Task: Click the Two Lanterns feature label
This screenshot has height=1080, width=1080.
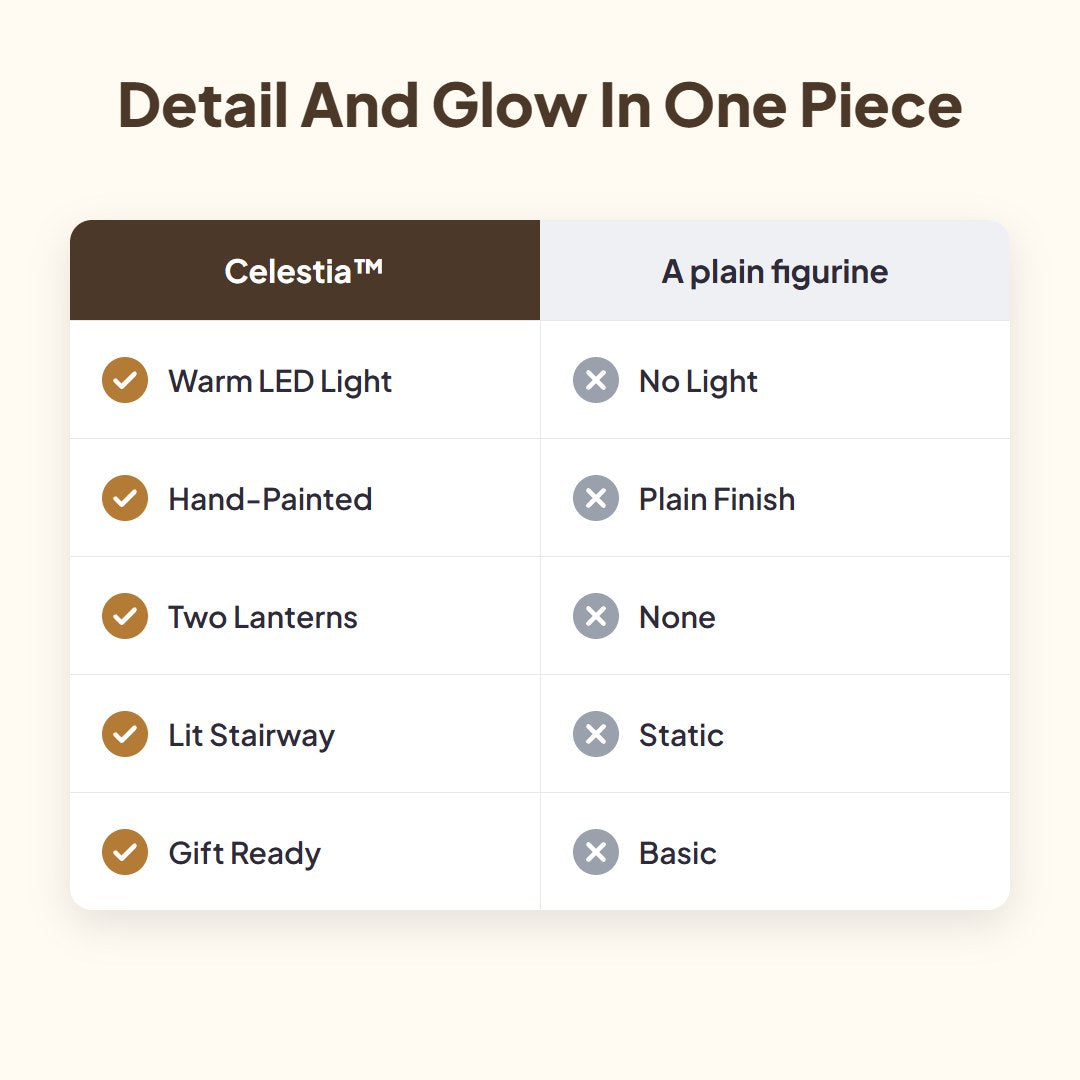Action: click(x=262, y=617)
